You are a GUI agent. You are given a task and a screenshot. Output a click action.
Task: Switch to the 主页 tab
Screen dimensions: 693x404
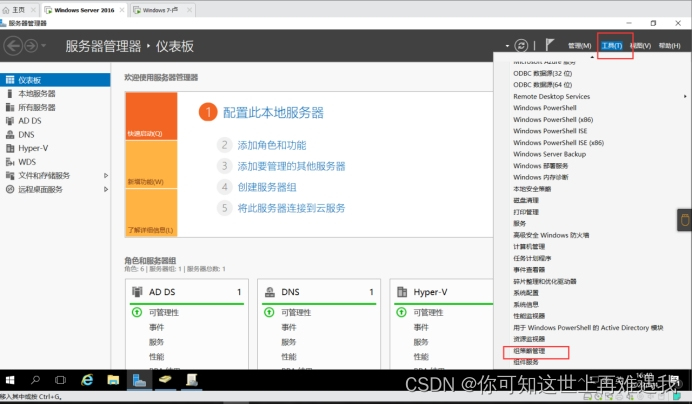point(19,10)
